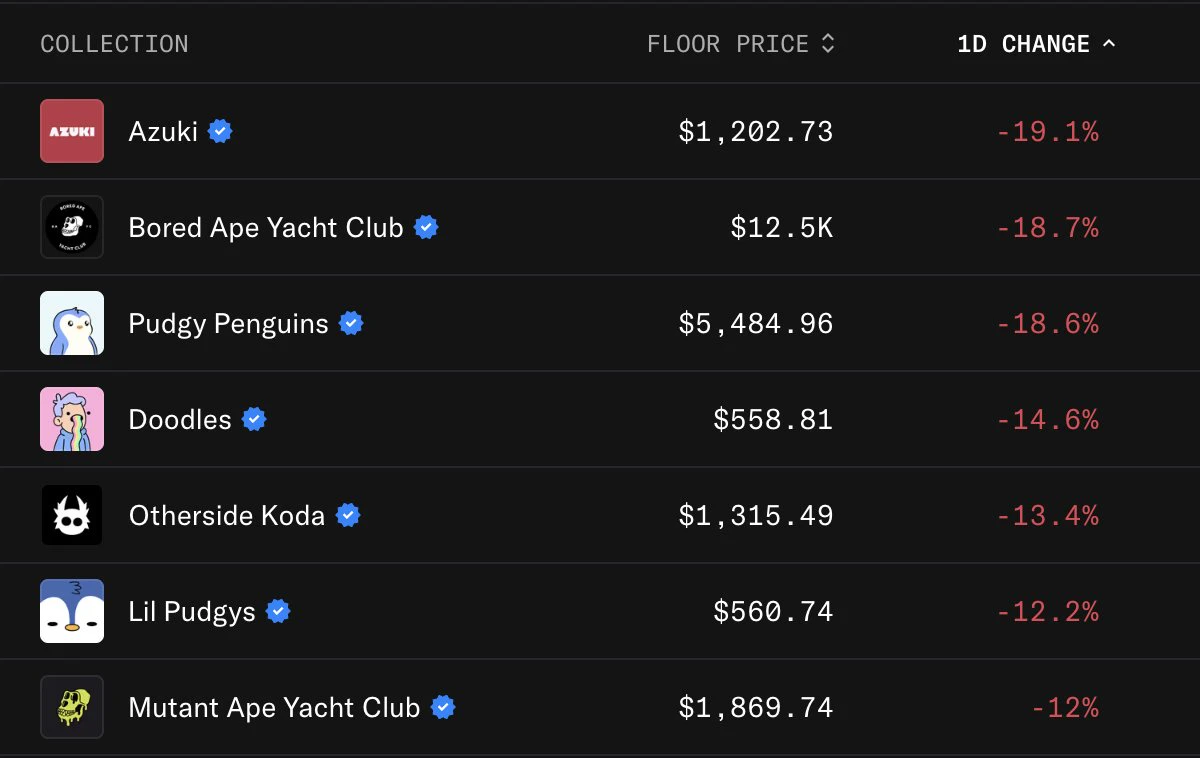
Task: Click the Bored Ape Yacht Club skull logo
Action: pyautogui.click(x=72, y=227)
